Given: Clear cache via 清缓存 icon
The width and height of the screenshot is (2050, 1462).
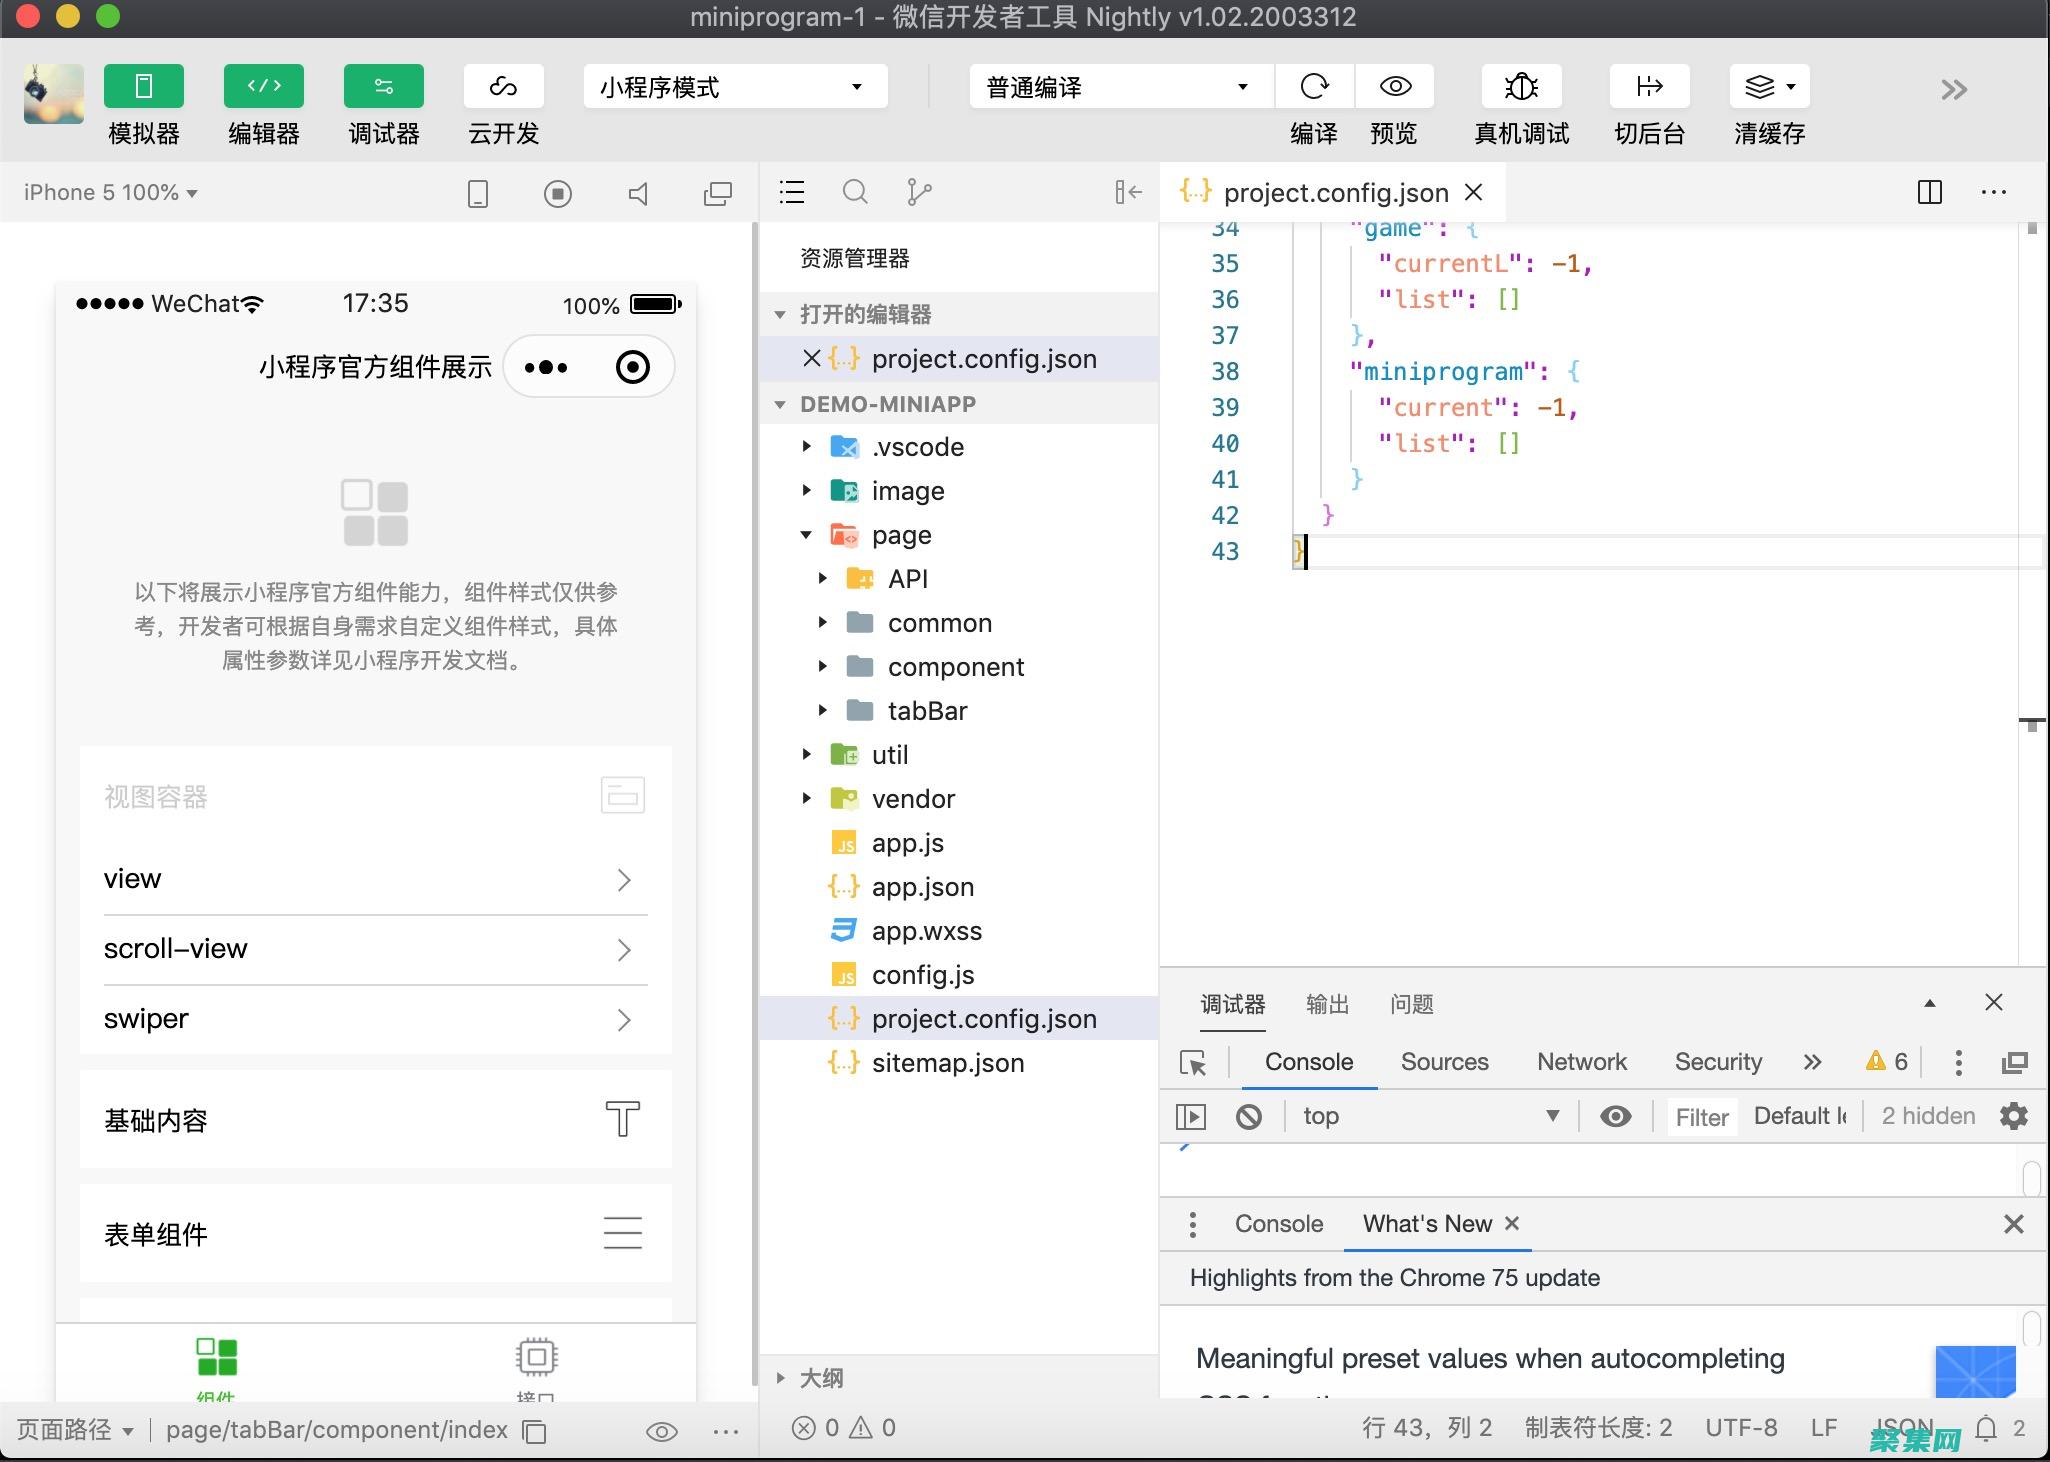Looking at the screenshot, I should click(1766, 86).
